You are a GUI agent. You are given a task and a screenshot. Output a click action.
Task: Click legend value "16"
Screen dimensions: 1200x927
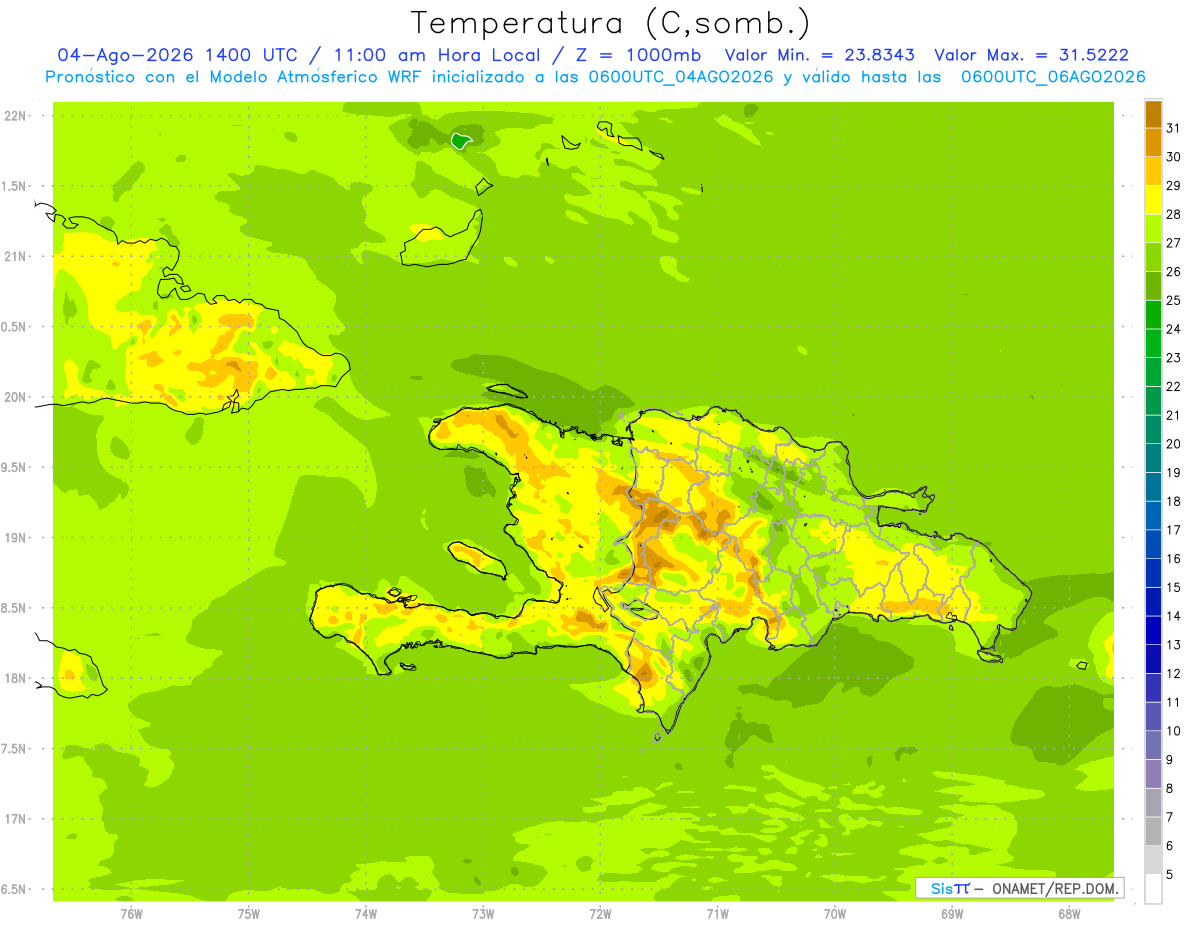(x=1173, y=558)
